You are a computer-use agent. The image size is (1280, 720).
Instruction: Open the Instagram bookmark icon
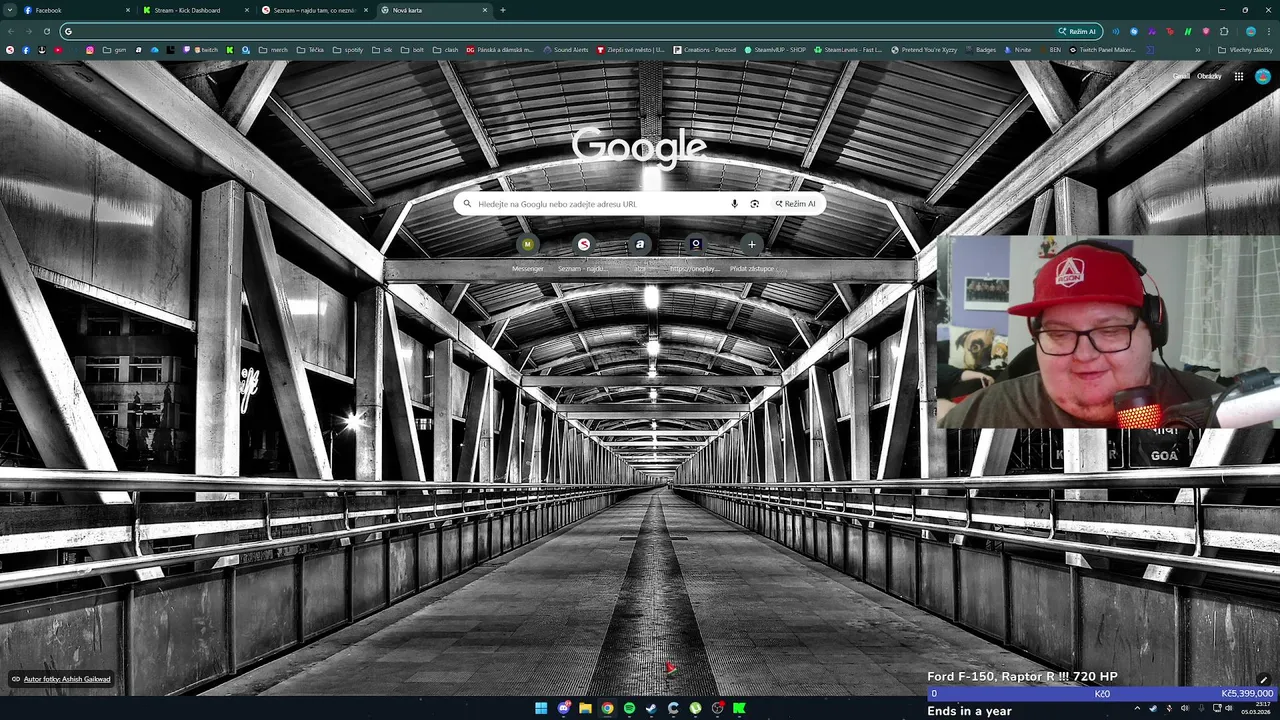(x=90, y=50)
